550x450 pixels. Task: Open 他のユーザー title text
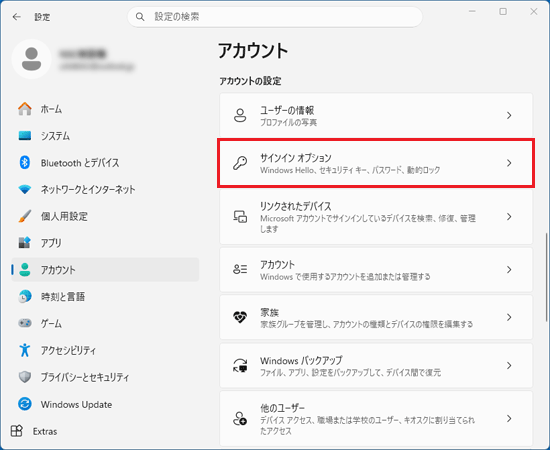click(x=282, y=408)
